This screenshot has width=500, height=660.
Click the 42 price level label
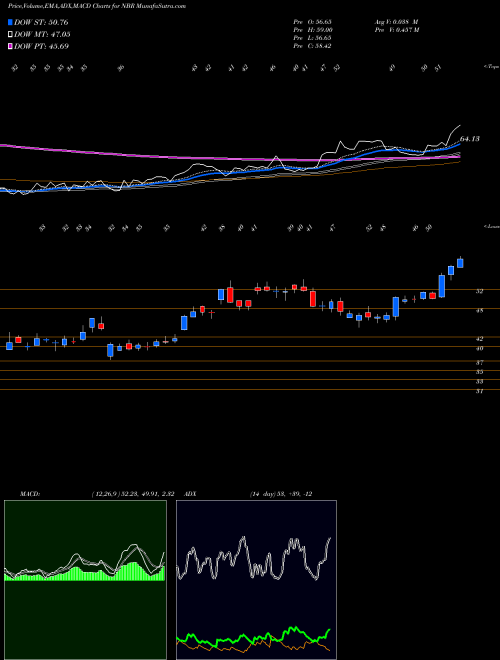click(479, 338)
